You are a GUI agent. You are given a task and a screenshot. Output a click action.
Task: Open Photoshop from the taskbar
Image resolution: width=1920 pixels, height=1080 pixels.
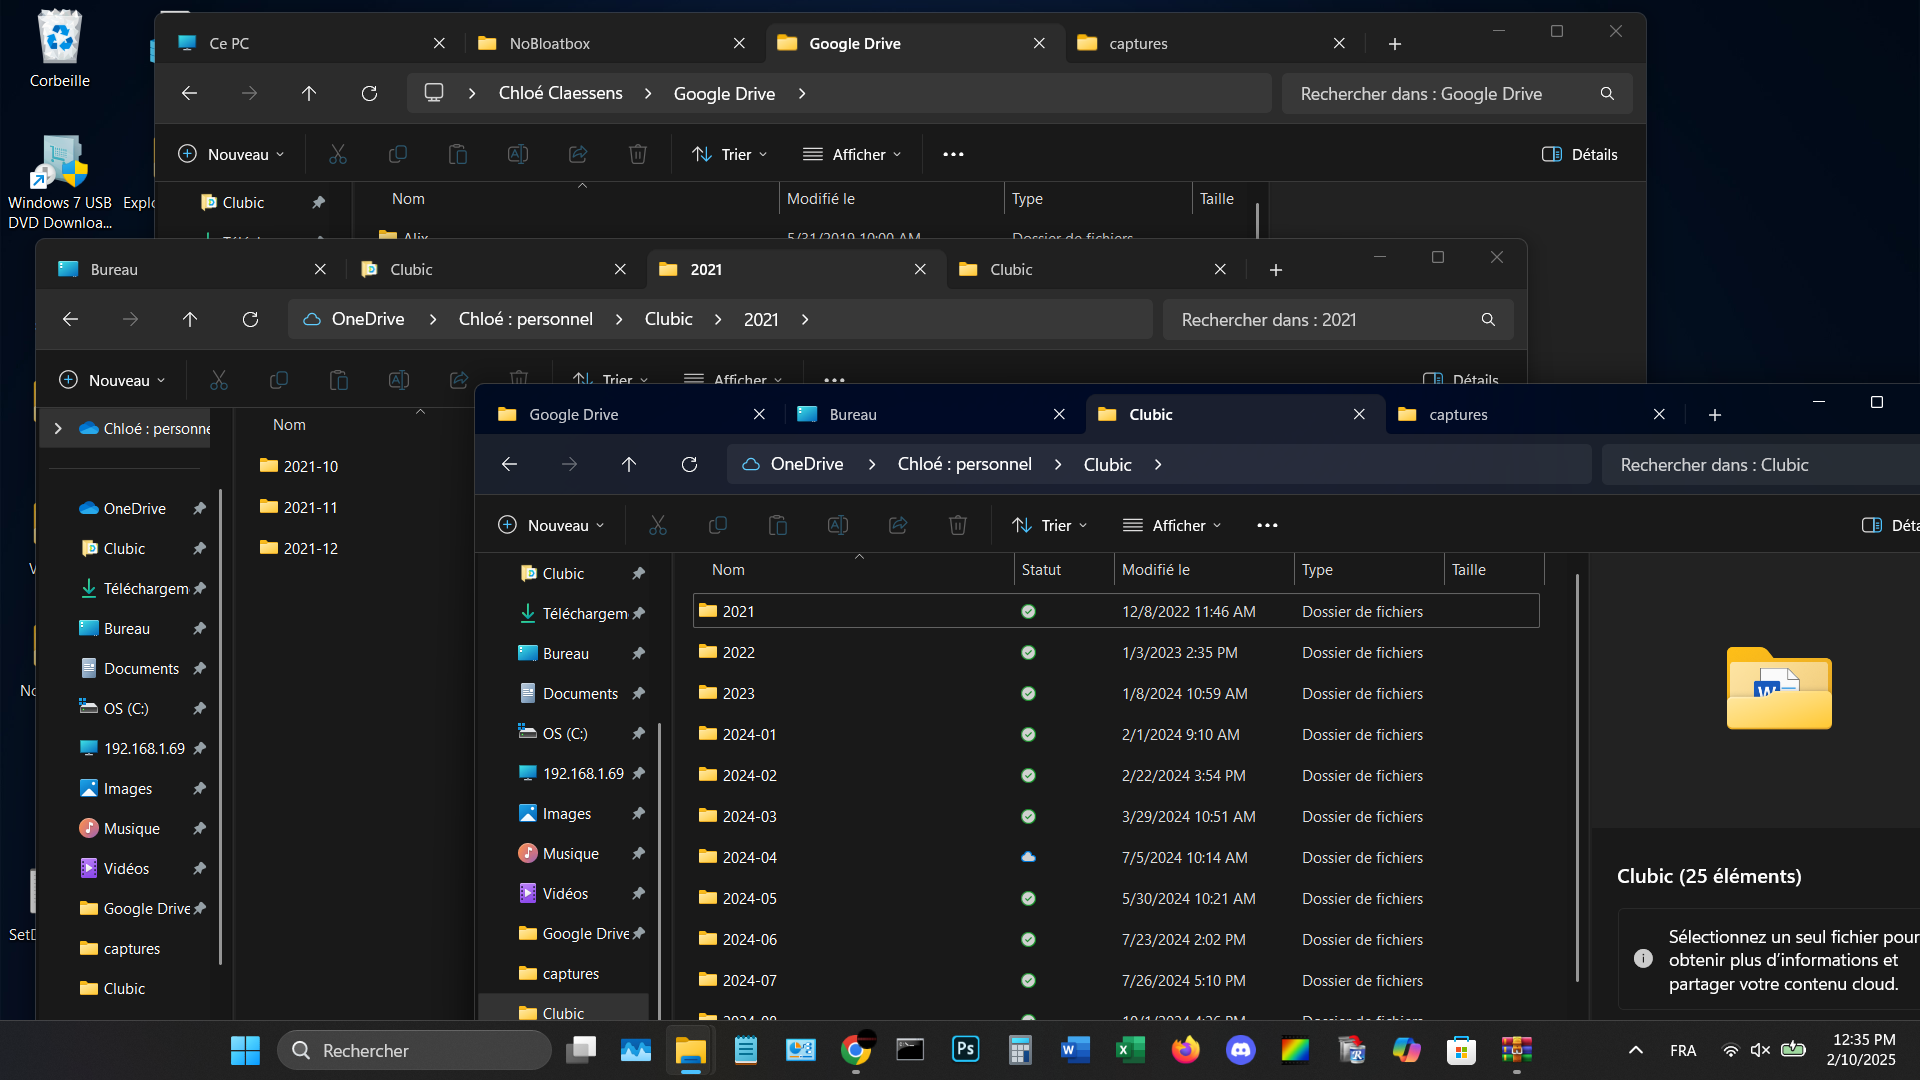965,1050
